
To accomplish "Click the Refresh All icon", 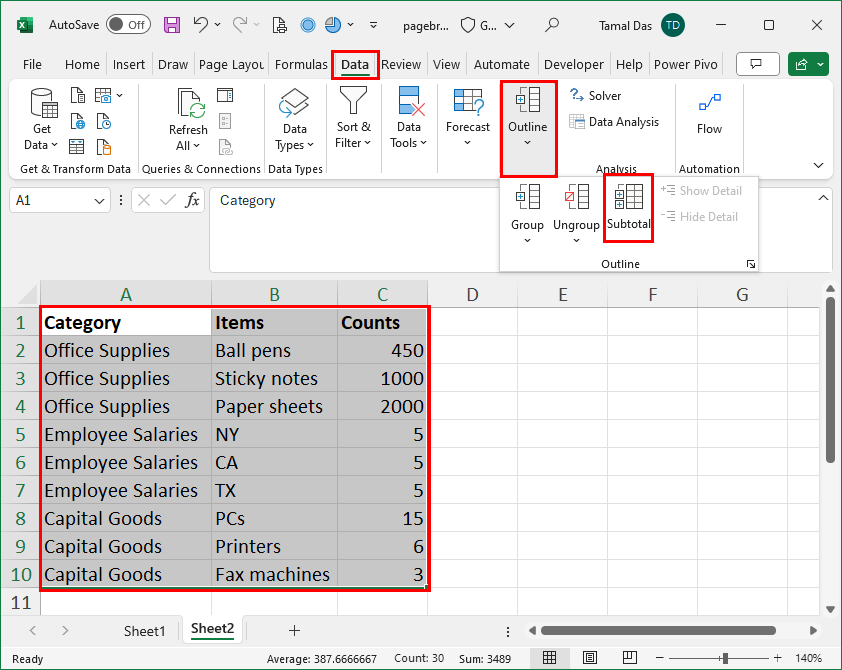I will pyautogui.click(x=191, y=103).
